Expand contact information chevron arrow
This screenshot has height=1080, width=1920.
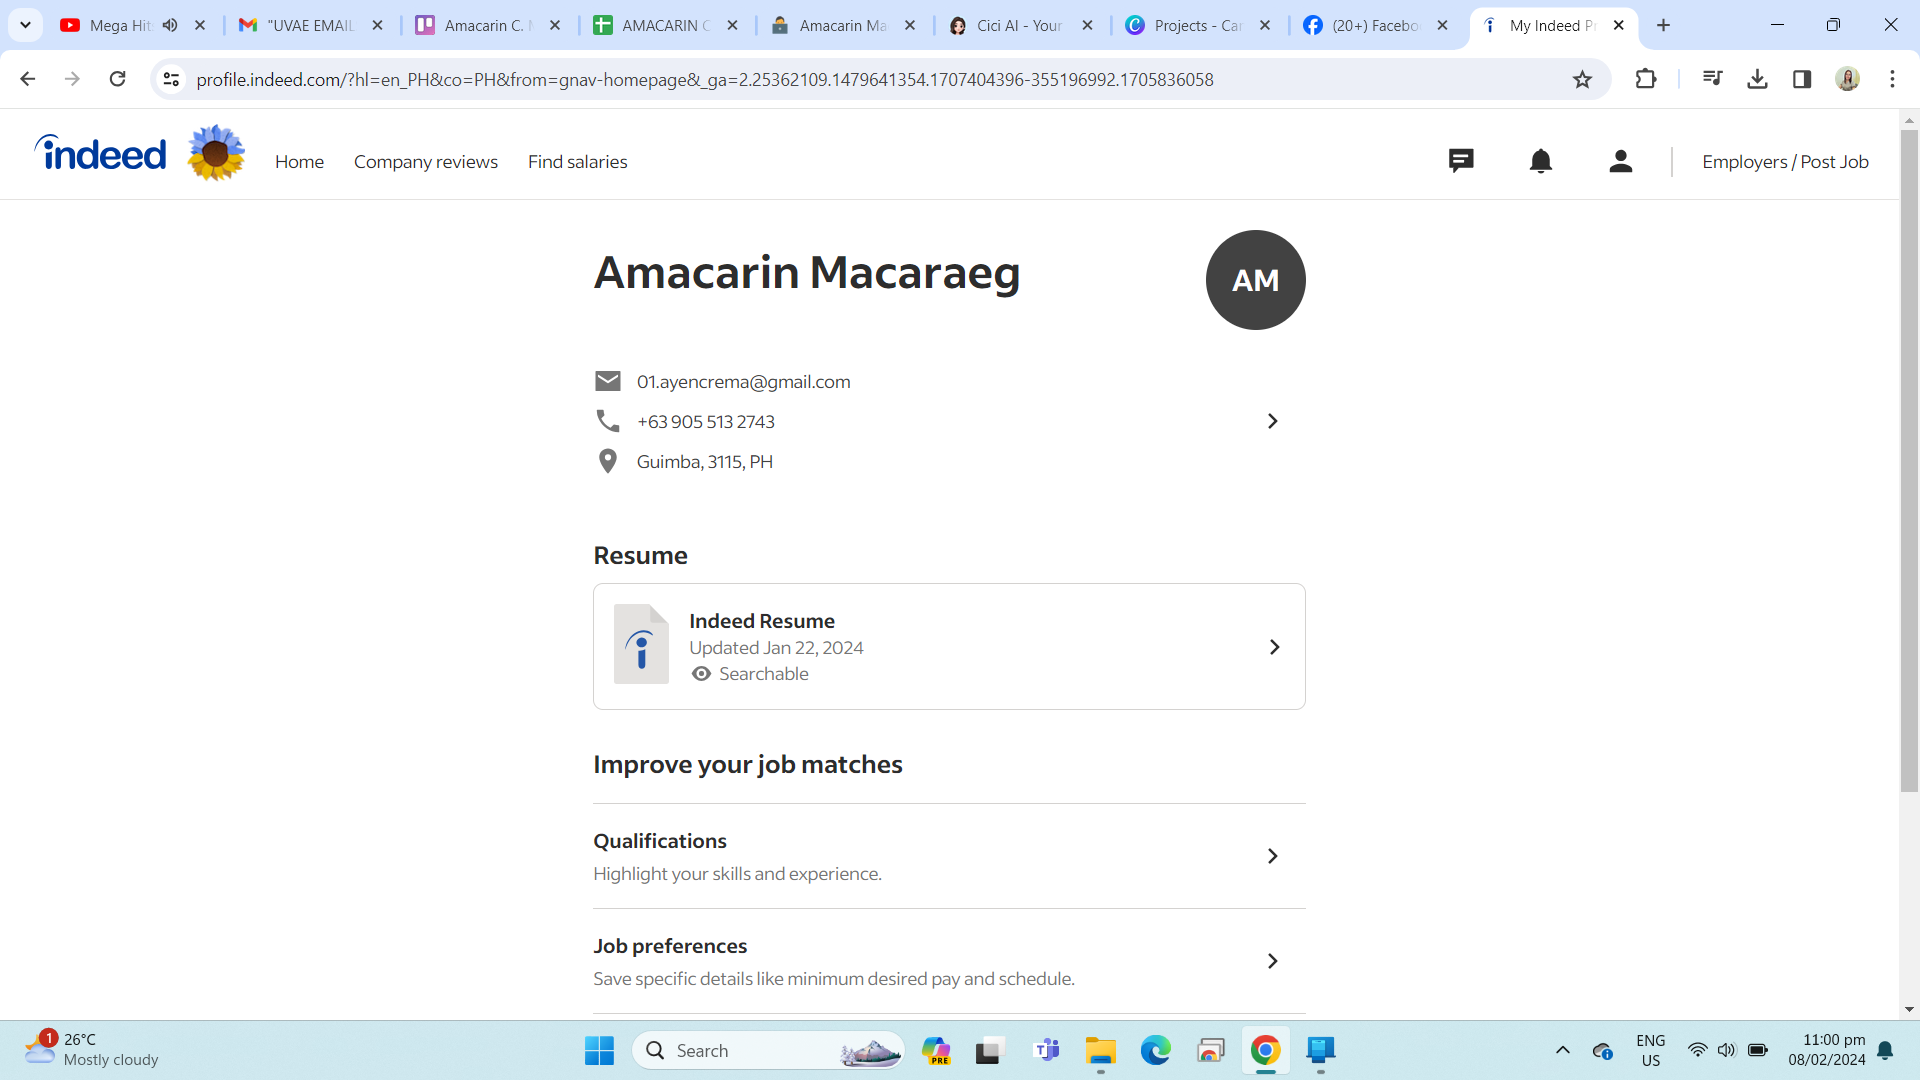[1272, 422]
